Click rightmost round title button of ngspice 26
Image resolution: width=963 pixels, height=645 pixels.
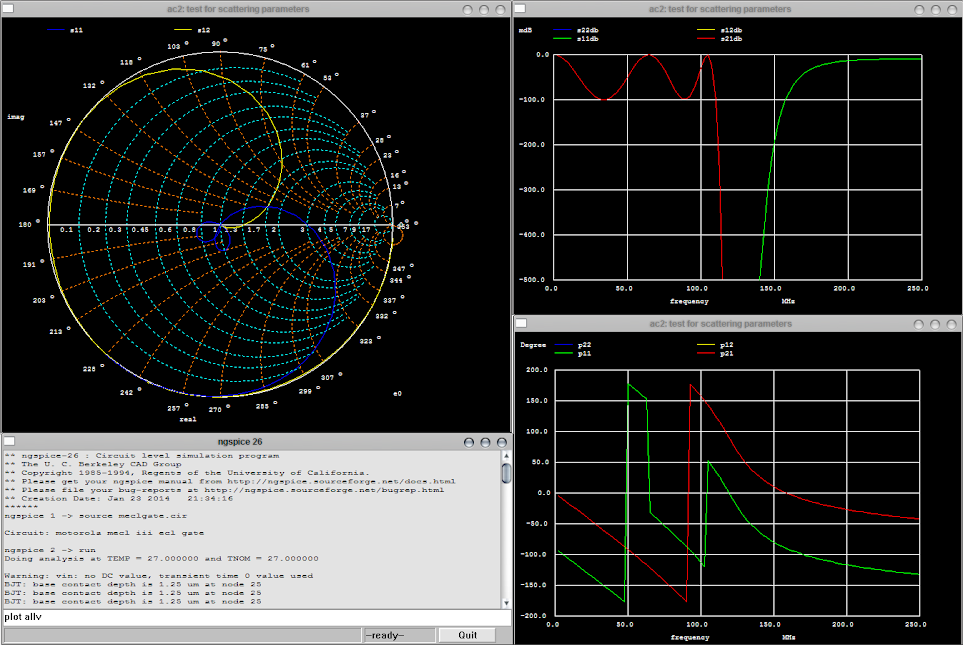click(x=502, y=442)
